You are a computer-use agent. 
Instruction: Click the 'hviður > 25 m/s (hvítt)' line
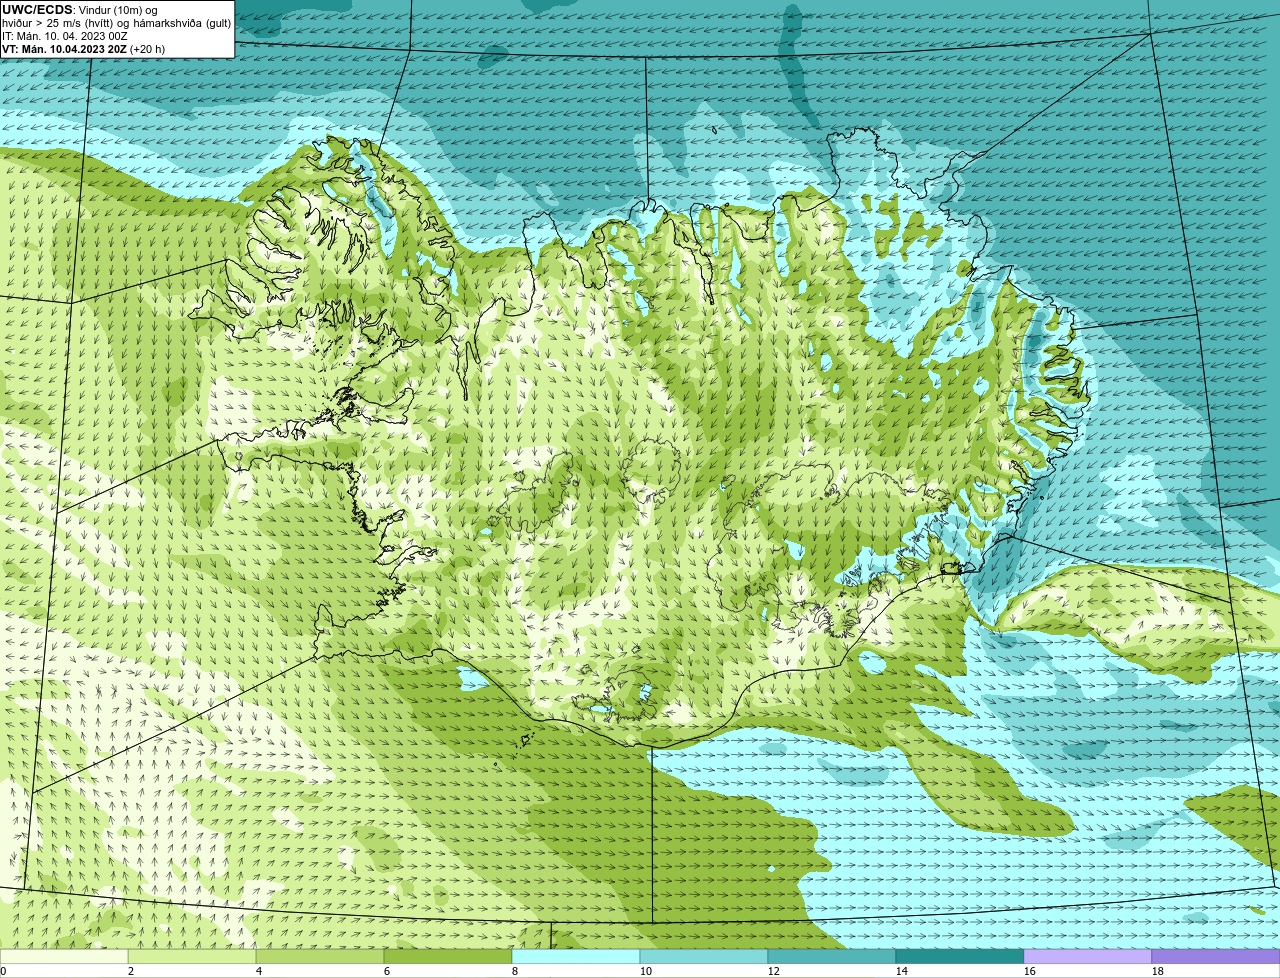pos(117,22)
